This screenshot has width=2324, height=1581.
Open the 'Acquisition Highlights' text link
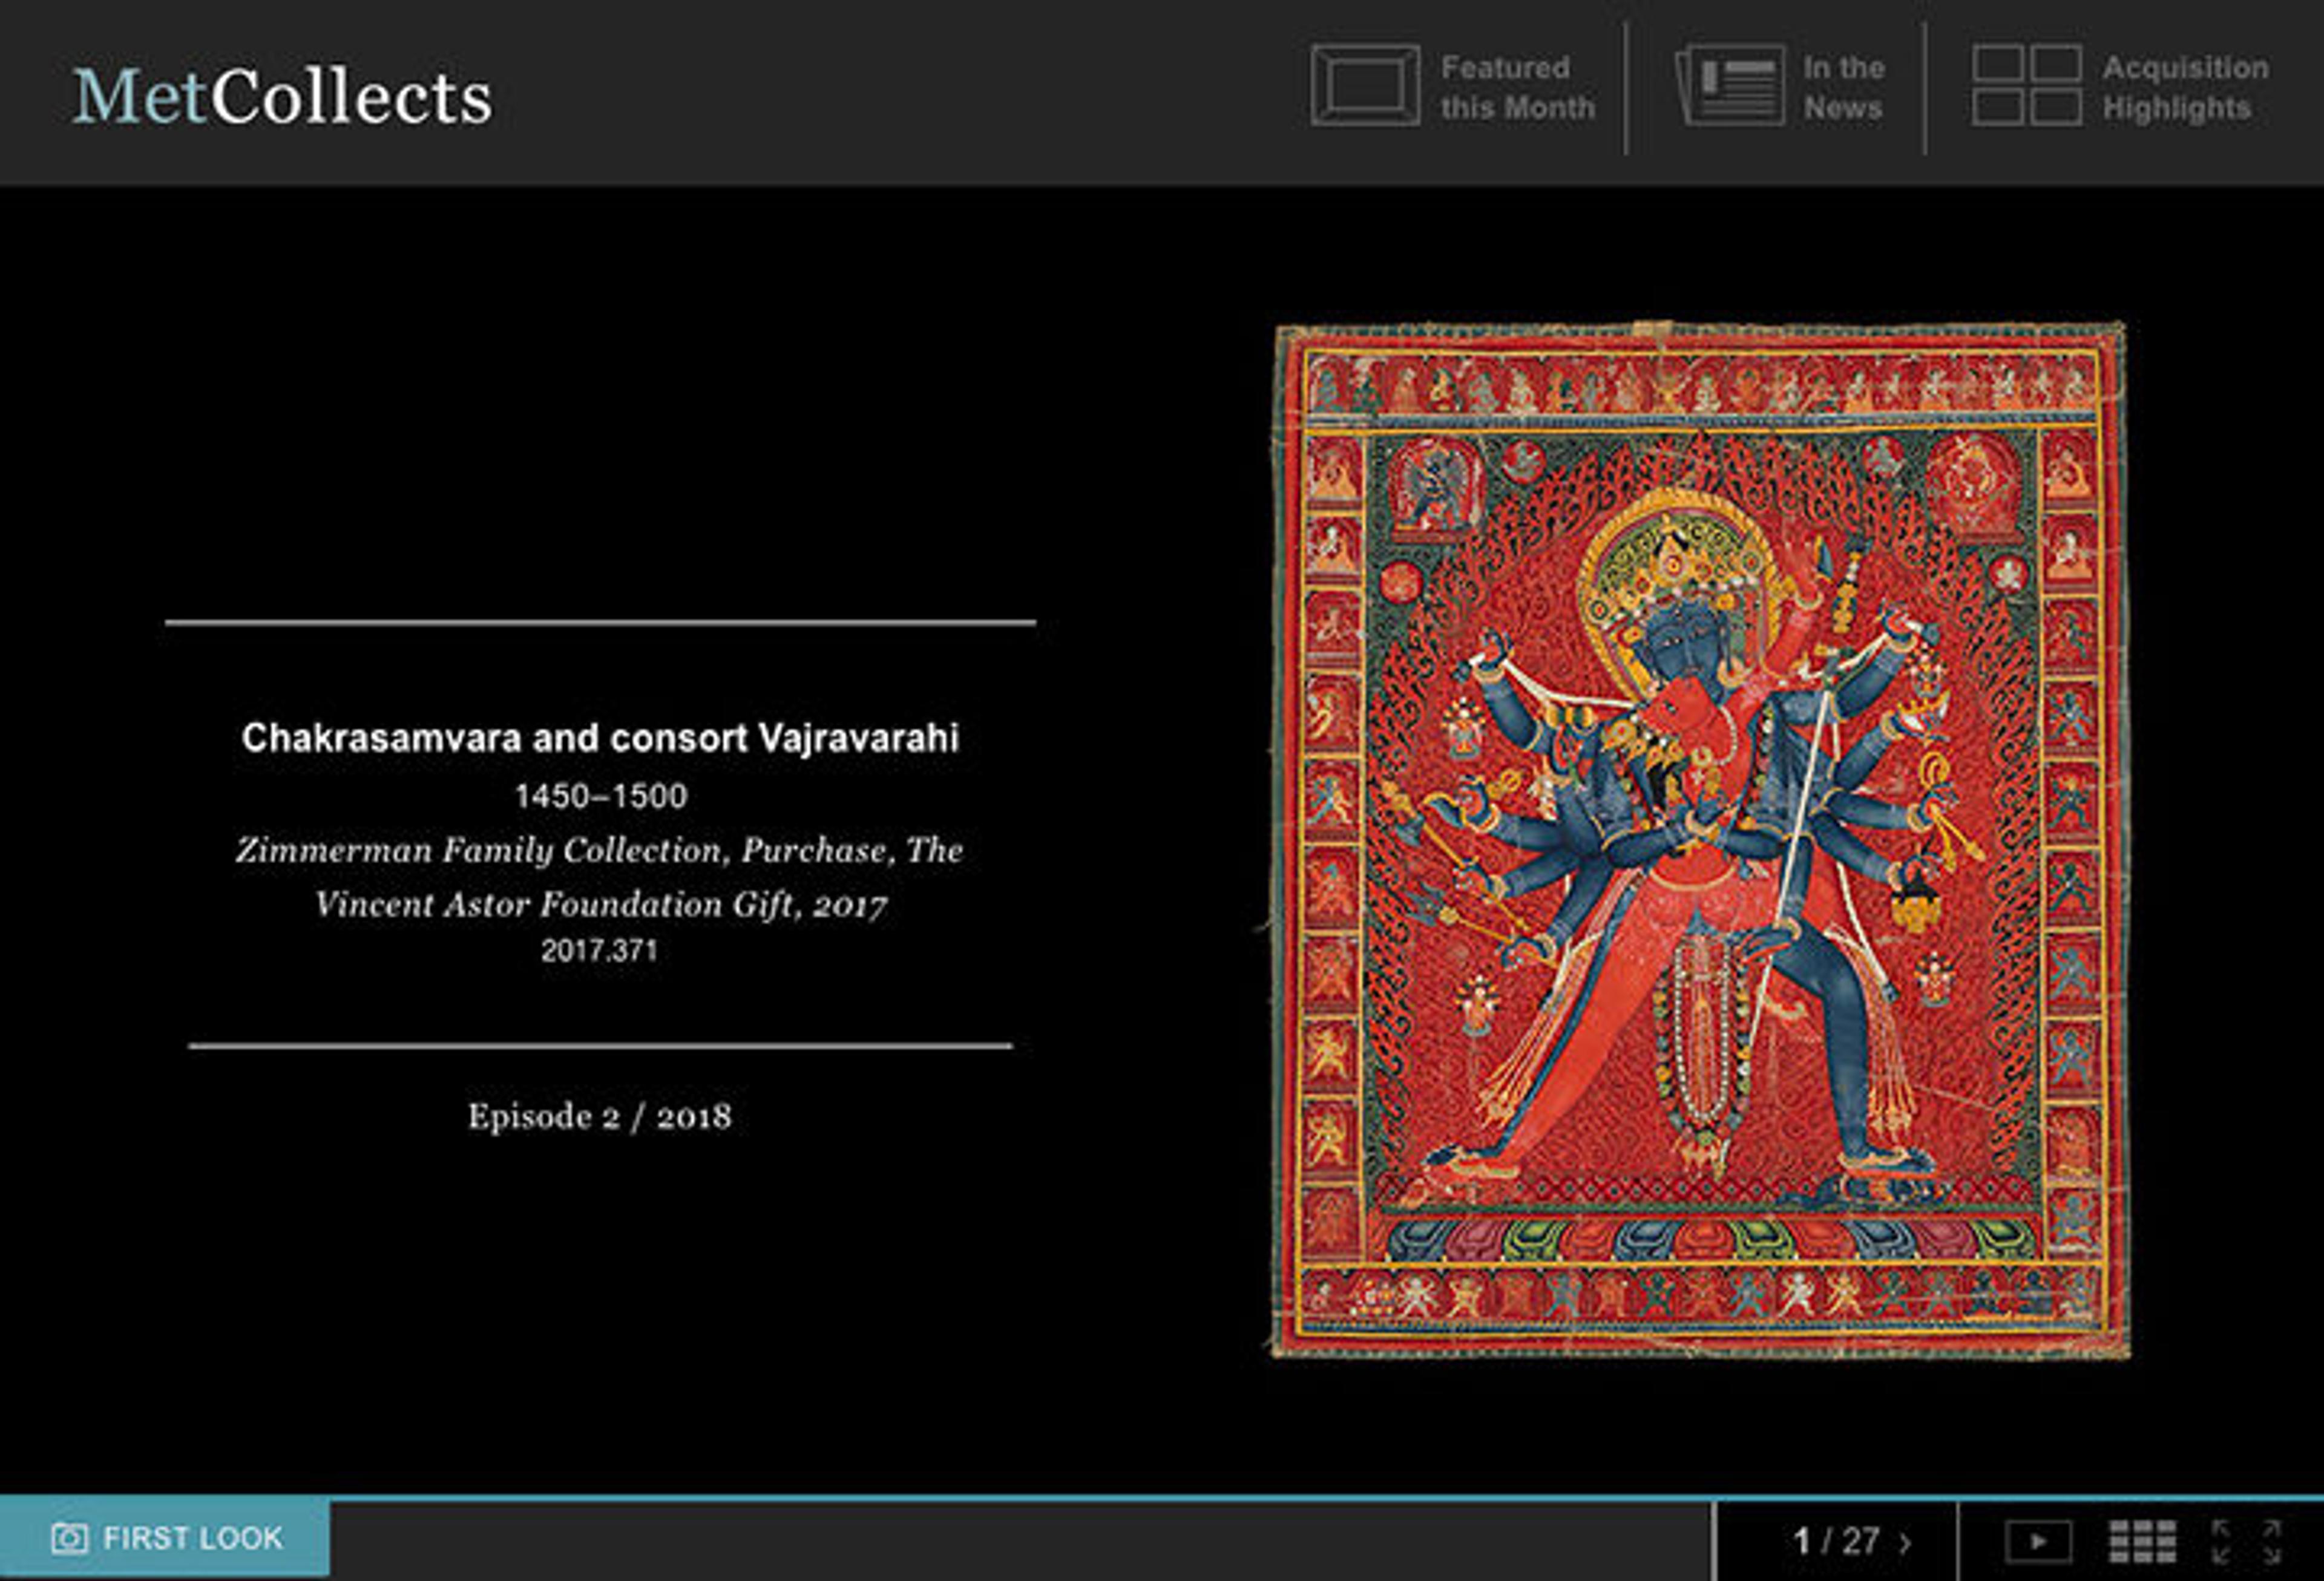pos(2184,87)
